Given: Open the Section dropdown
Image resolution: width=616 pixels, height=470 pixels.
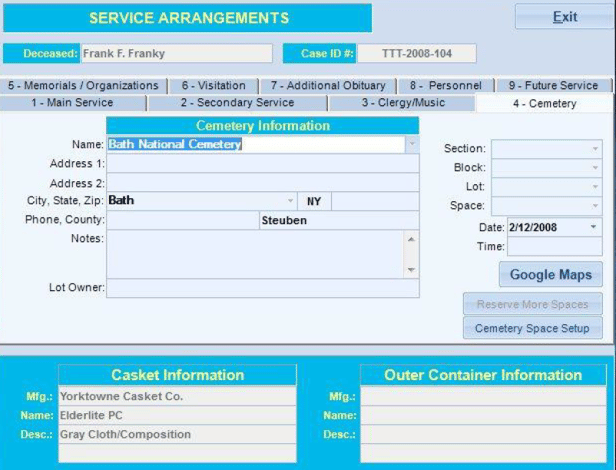Looking at the screenshot, I should [x=596, y=149].
